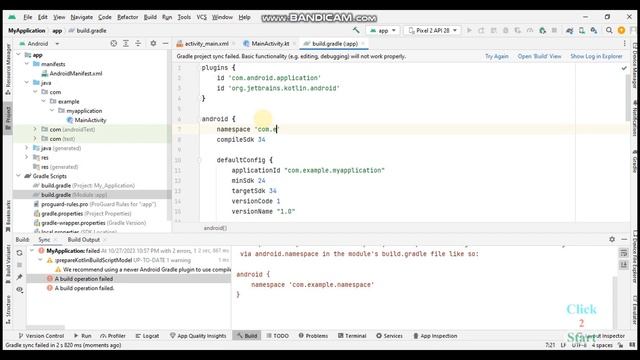Toggle the Emulator side tool window
640x360 pixels.
(635, 311)
